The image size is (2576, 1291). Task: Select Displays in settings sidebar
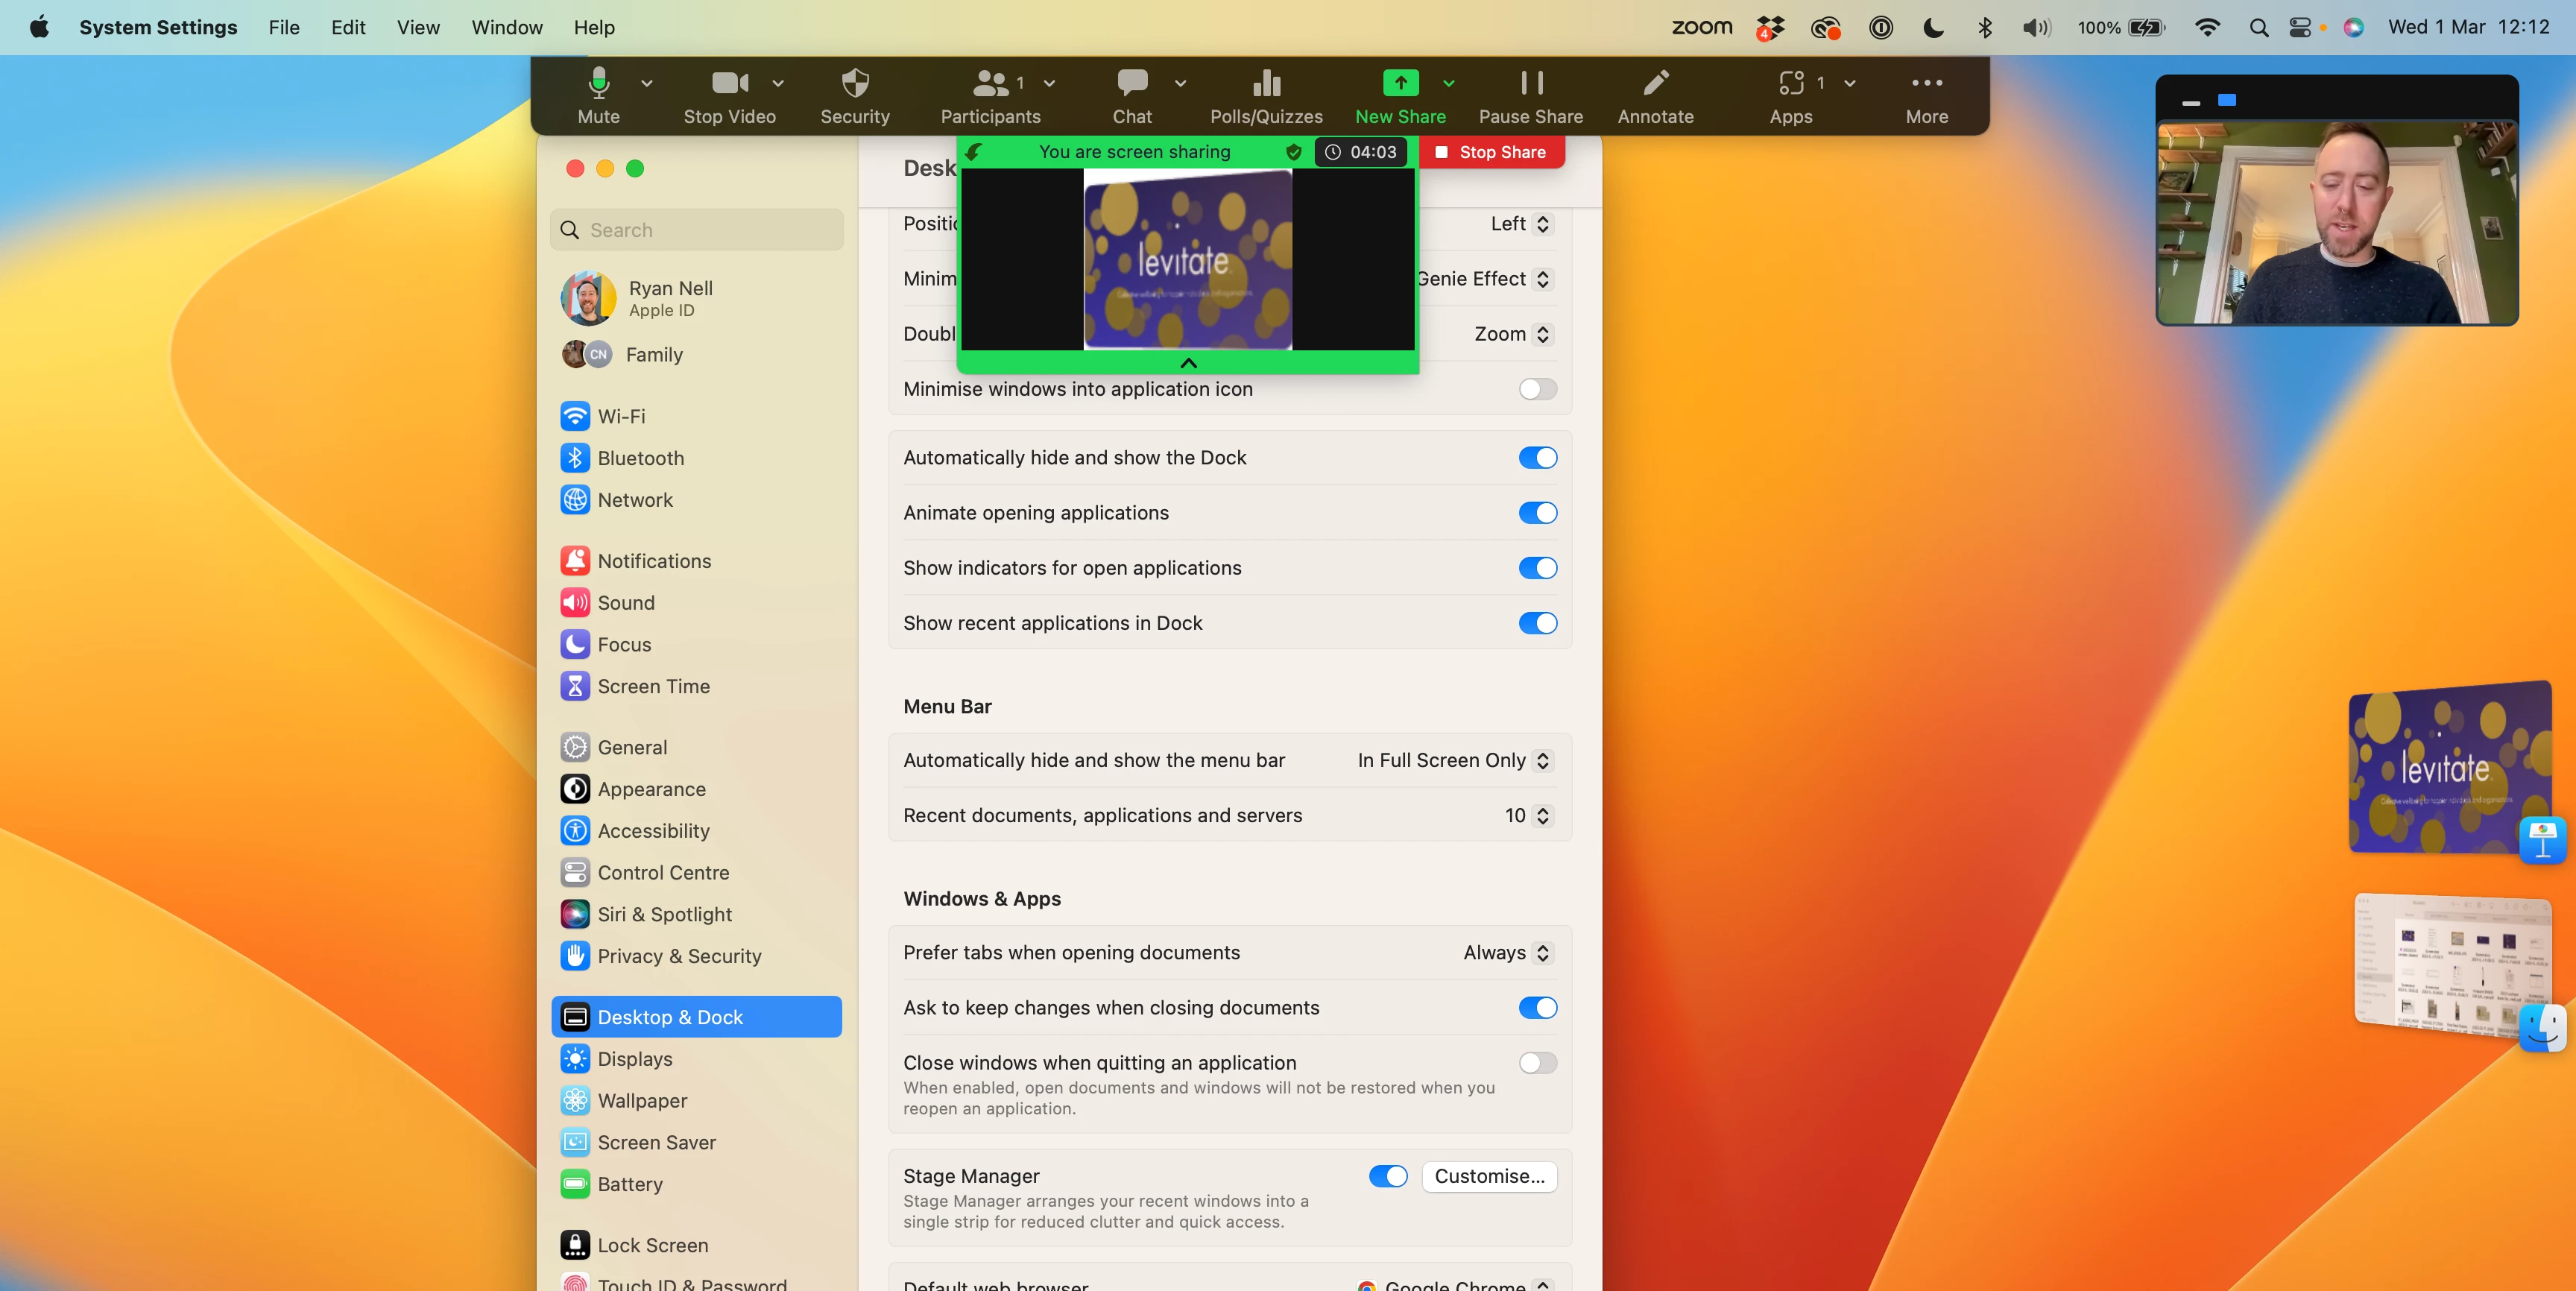tap(634, 1059)
